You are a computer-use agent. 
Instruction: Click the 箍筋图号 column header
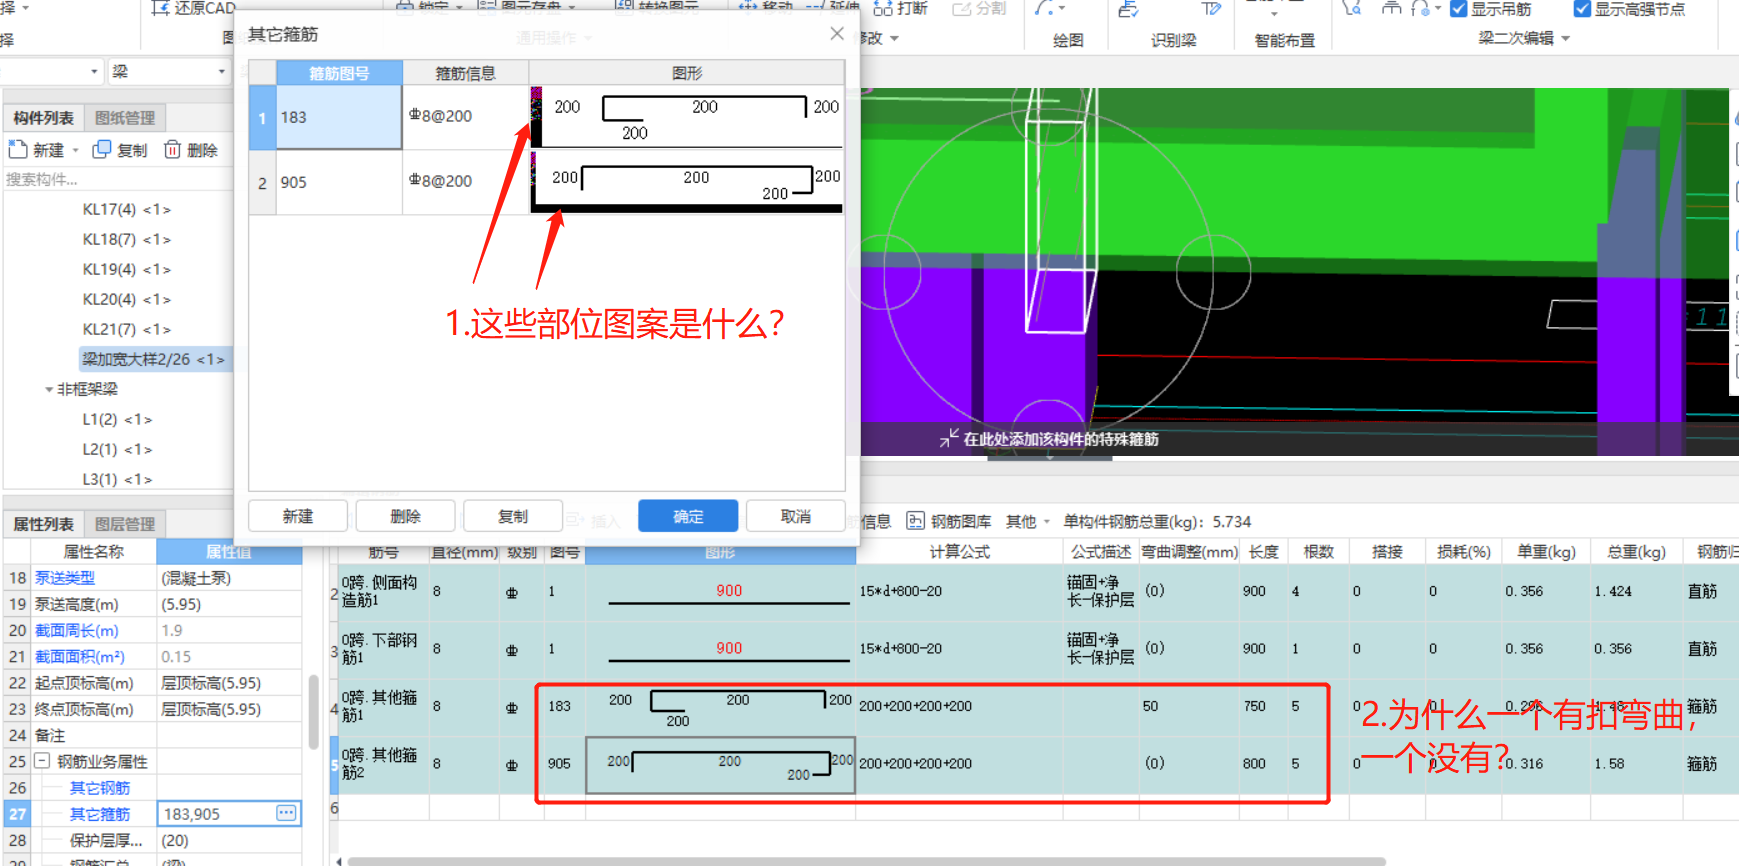pyautogui.click(x=339, y=73)
